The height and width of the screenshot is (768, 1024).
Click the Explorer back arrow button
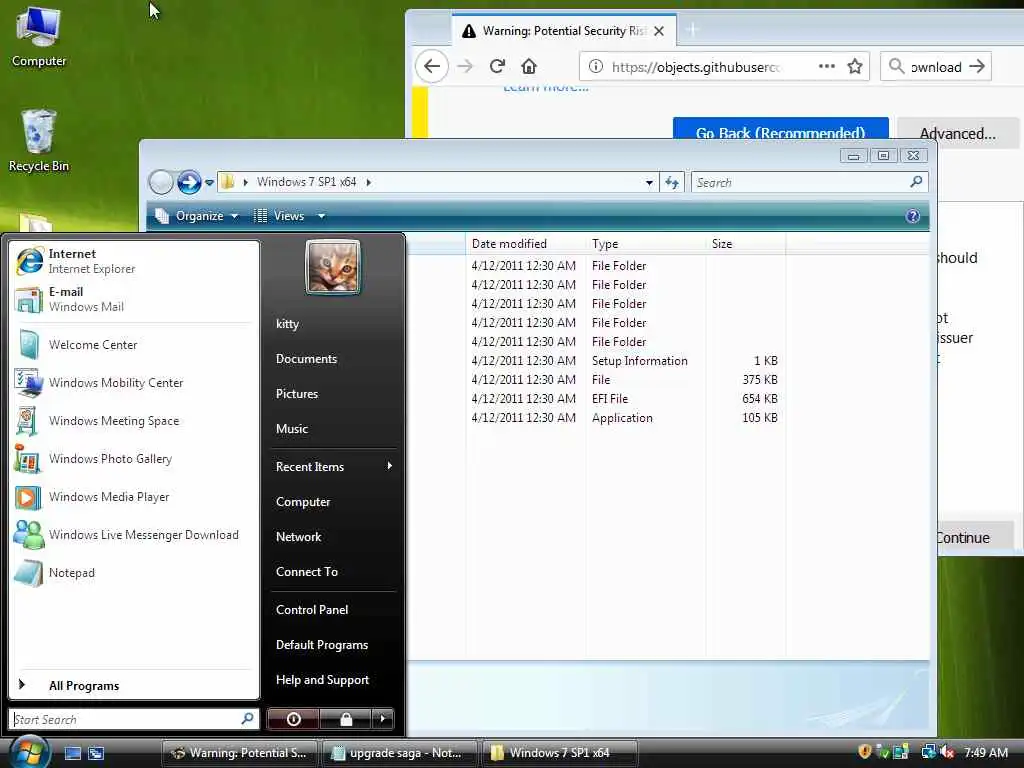161,182
